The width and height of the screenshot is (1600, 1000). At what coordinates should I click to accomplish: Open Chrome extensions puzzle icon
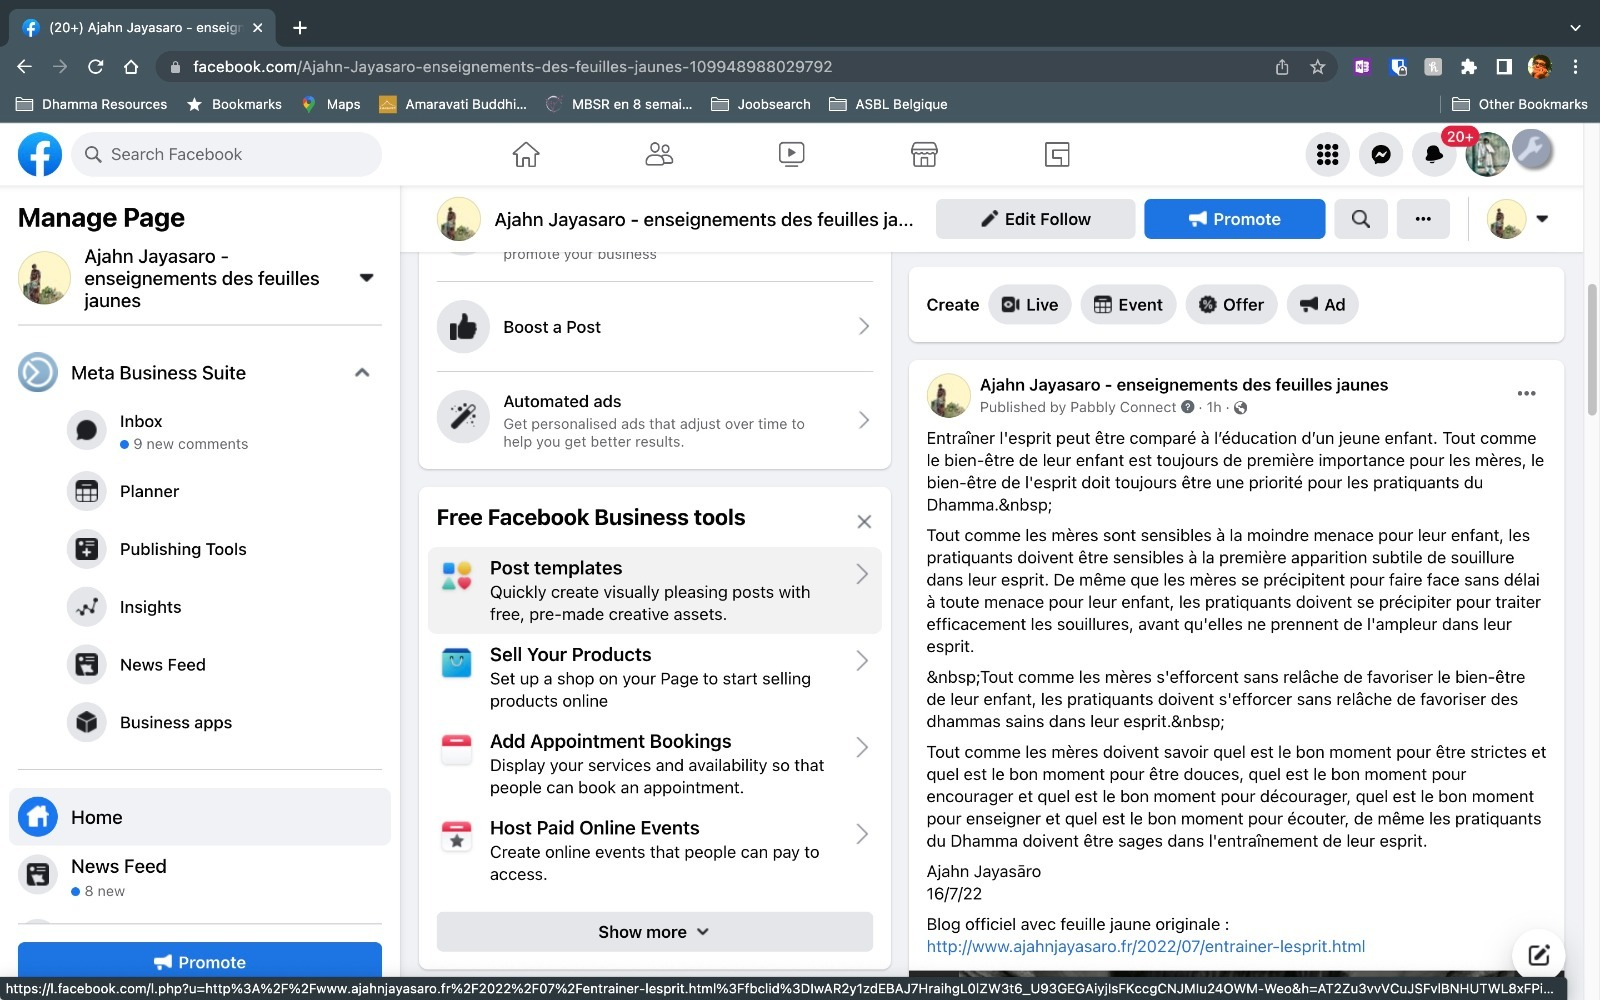coord(1468,67)
